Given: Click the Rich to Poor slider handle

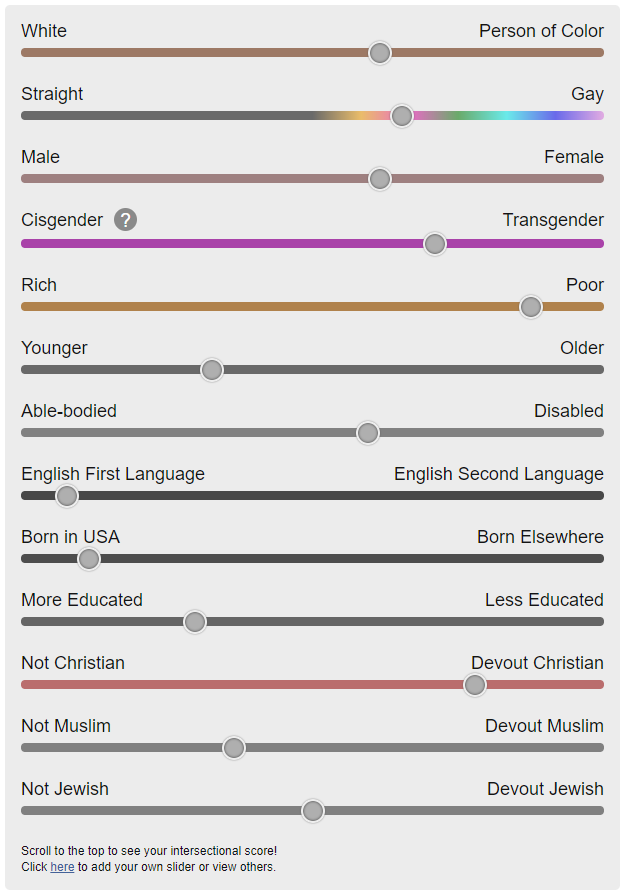Looking at the screenshot, I should (x=531, y=307).
